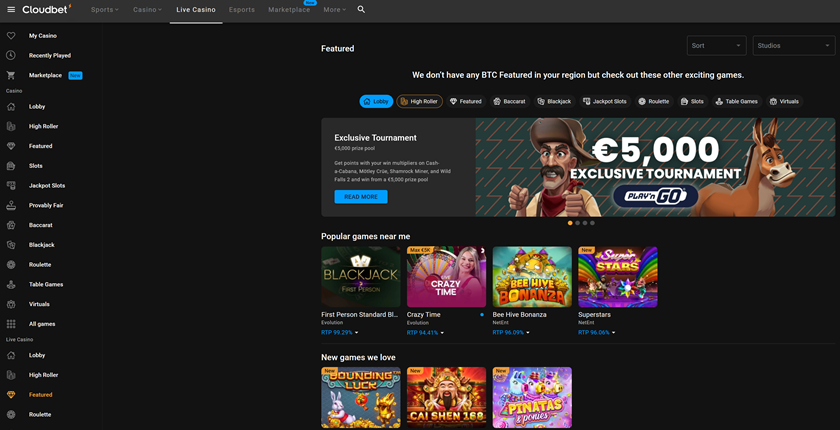The image size is (840, 430).
Task: Open First Person Blackjack game thumbnail
Action: [x=361, y=277]
